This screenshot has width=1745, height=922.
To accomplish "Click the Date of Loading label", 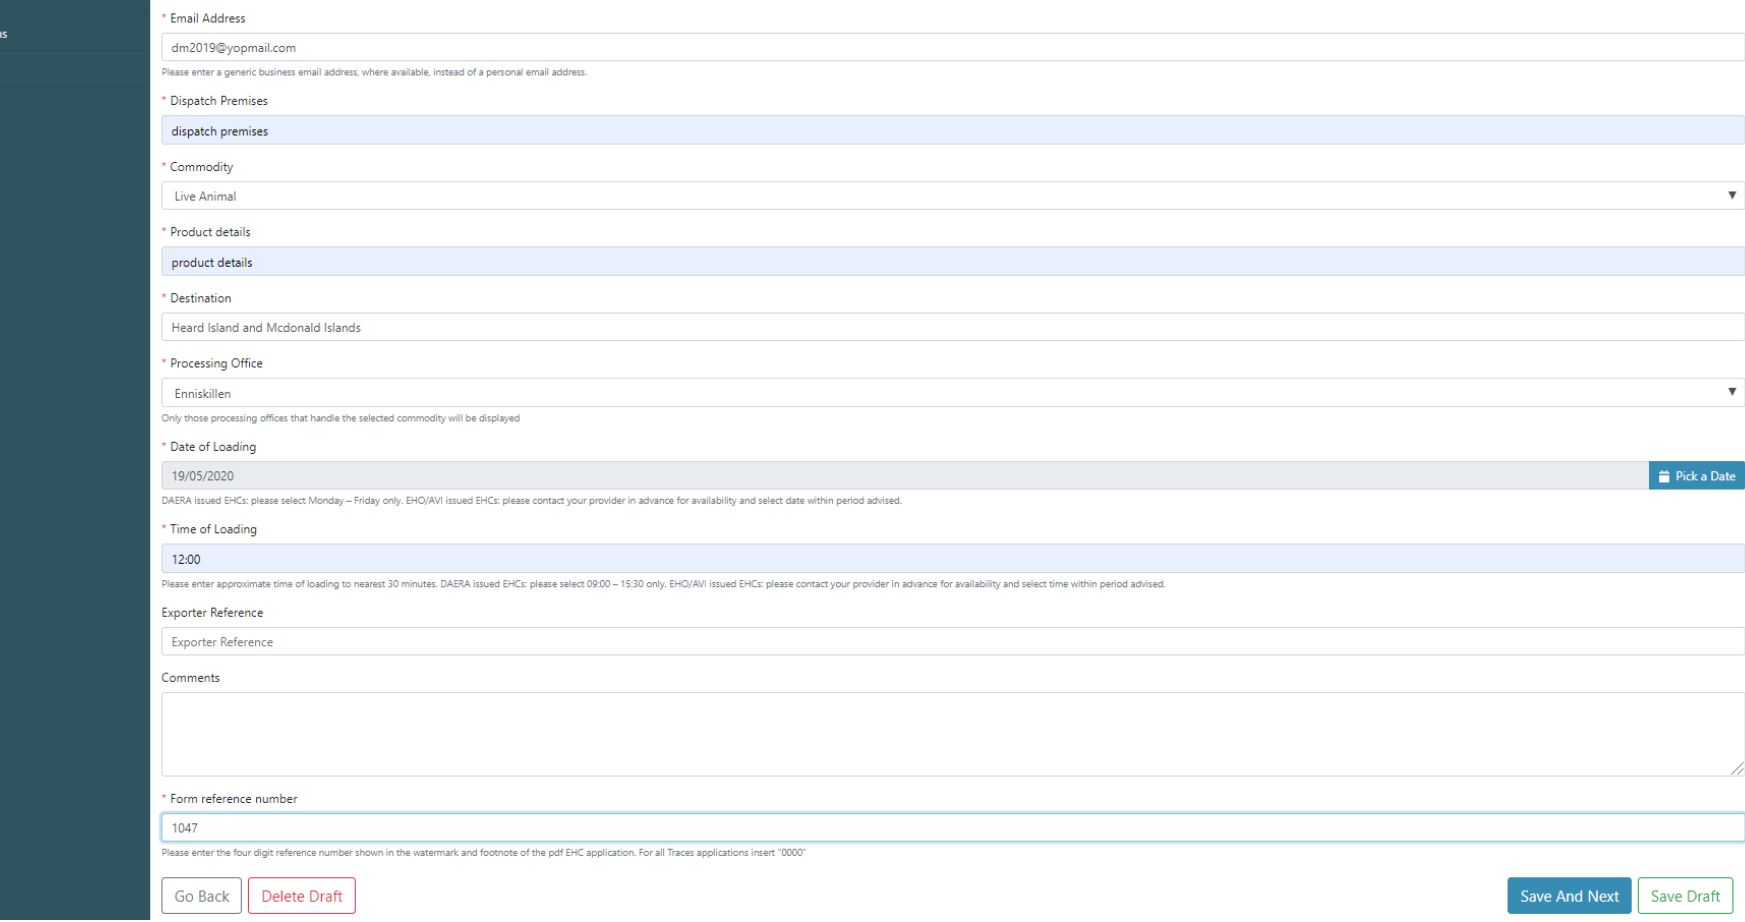I will click(x=213, y=447).
